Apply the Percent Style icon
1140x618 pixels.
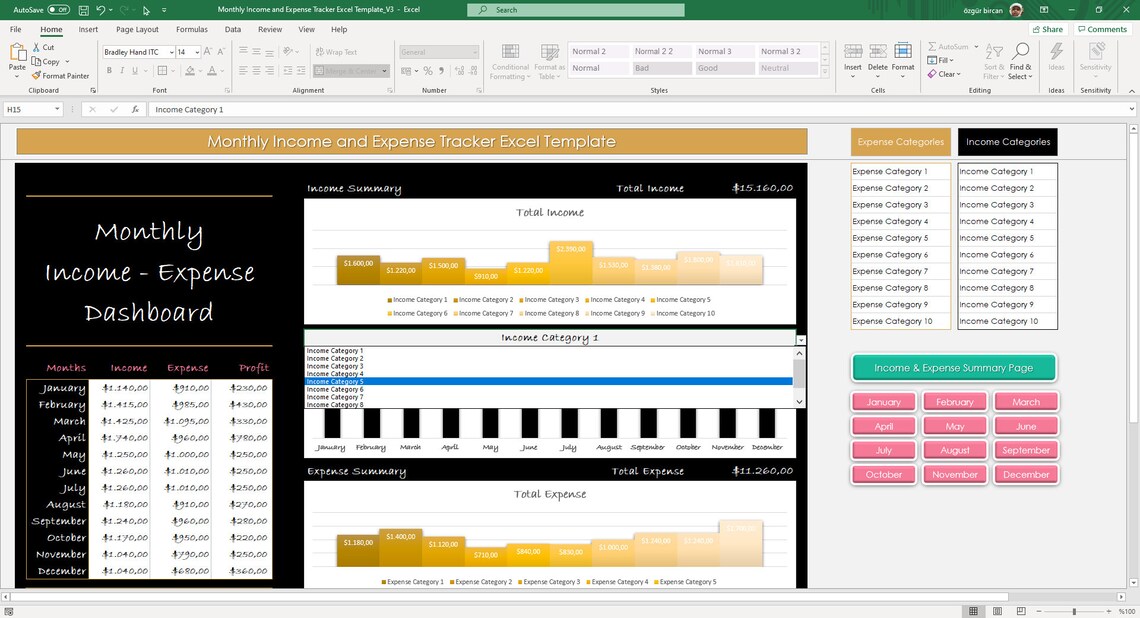tap(427, 70)
